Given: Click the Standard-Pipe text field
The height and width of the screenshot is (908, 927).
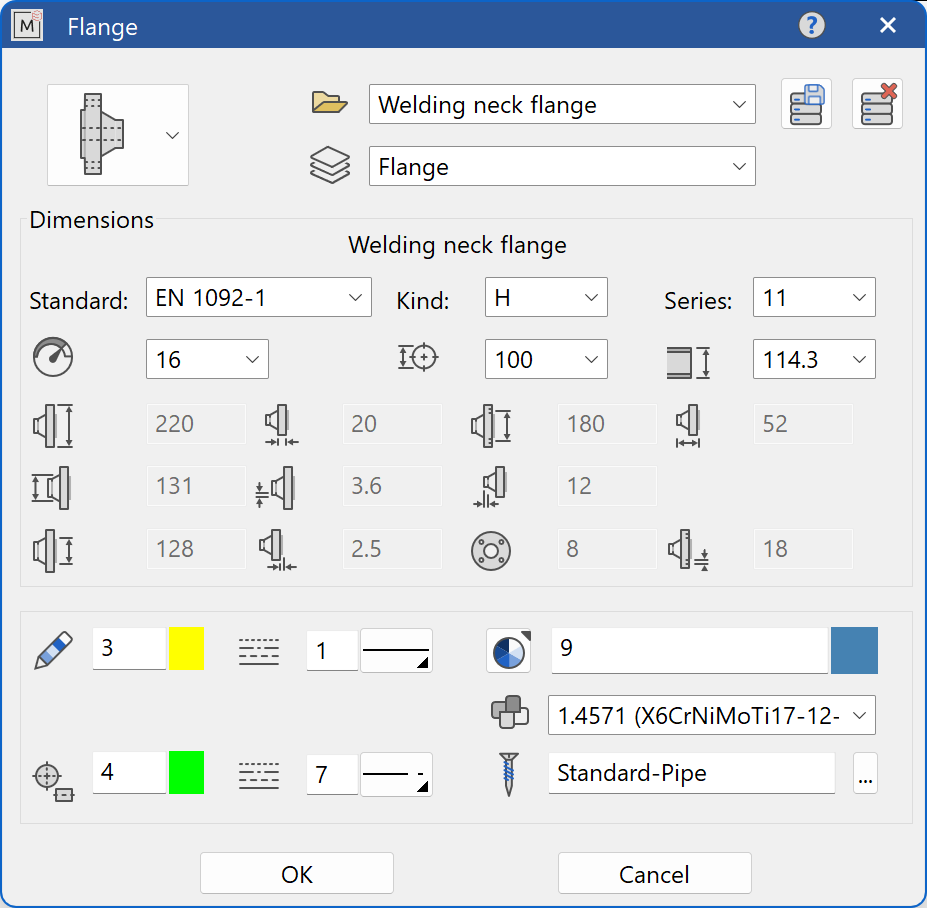Looking at the screenshot, I should point(692,773).
